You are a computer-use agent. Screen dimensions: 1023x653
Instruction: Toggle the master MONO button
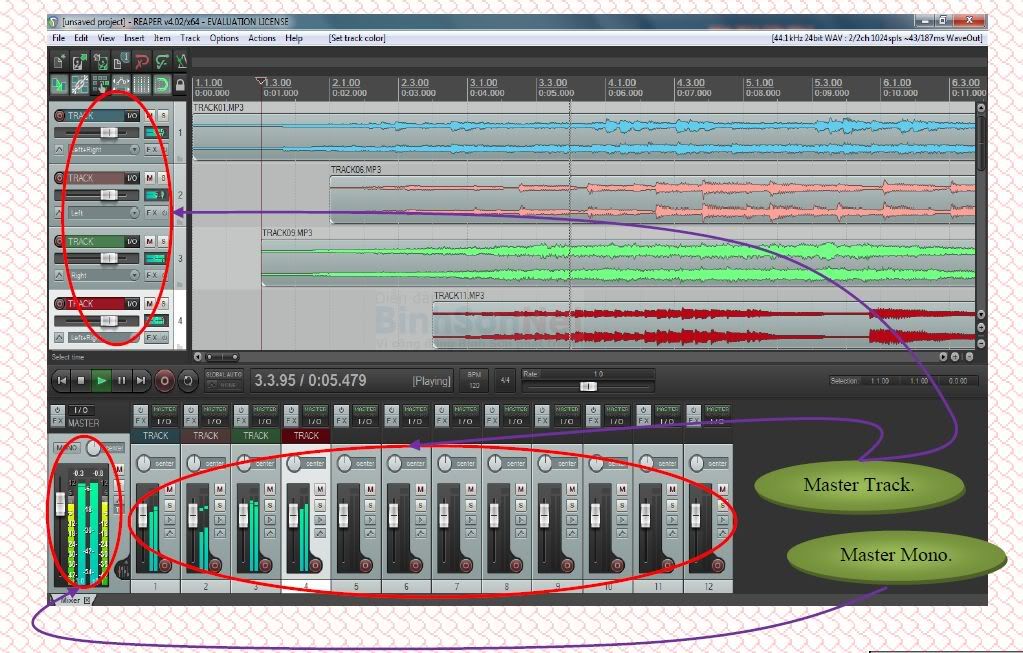tap(66, 447)
